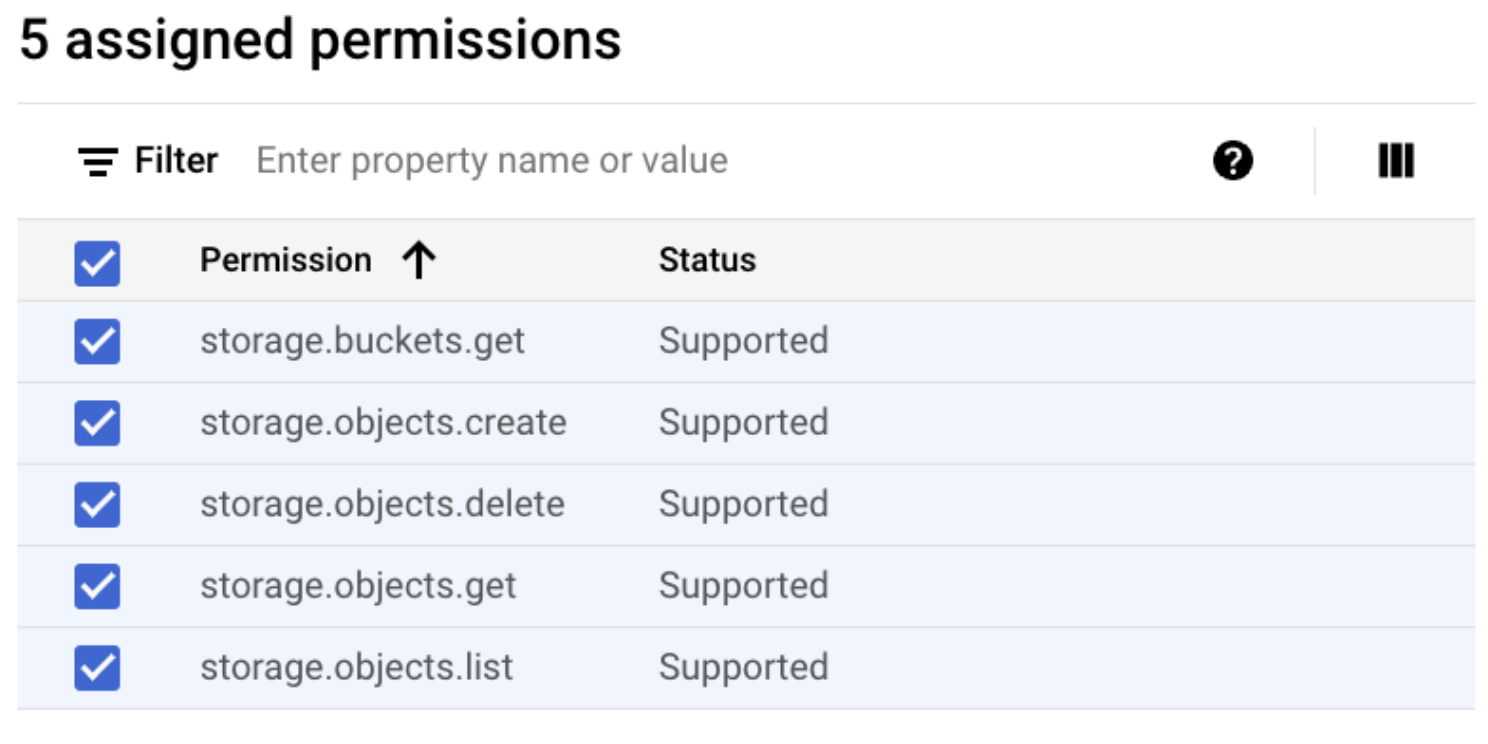Open the help question mark icon

click(x=1232, y=161)
